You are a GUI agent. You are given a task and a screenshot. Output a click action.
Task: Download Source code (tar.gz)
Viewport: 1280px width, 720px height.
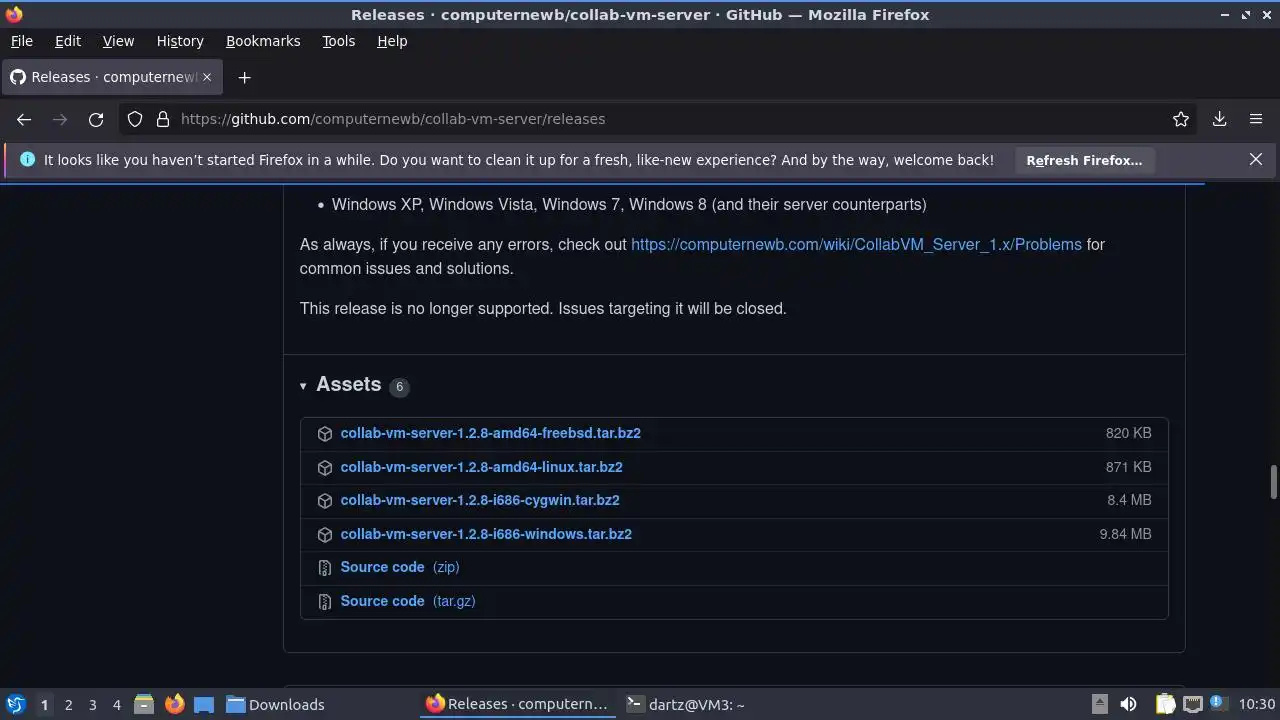tap(408, 601)
